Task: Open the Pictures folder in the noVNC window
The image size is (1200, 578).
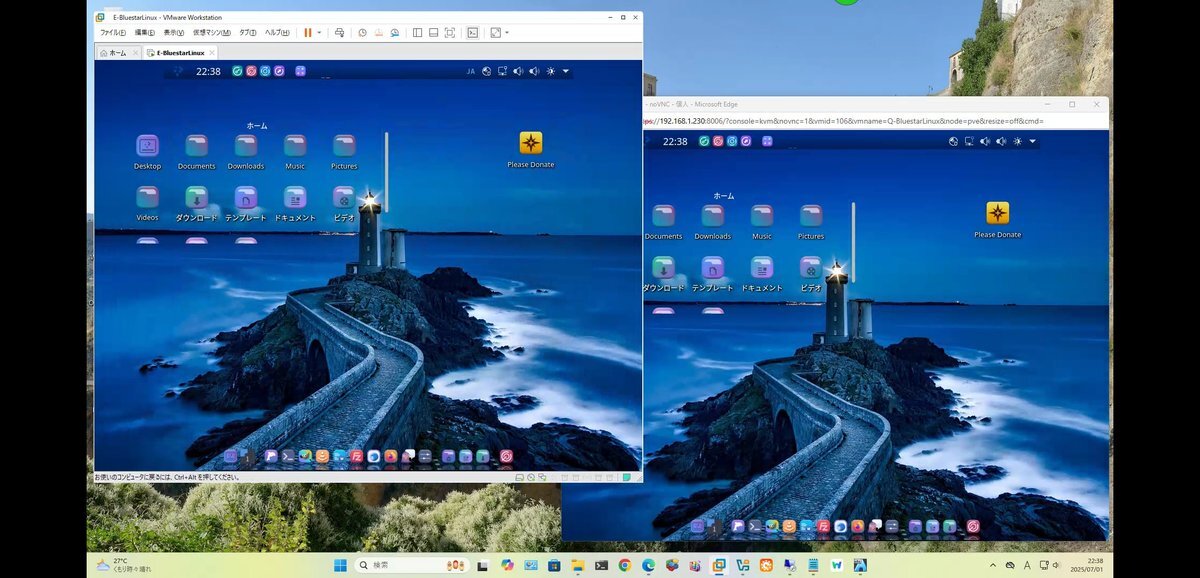Action: tap(811, 222)
